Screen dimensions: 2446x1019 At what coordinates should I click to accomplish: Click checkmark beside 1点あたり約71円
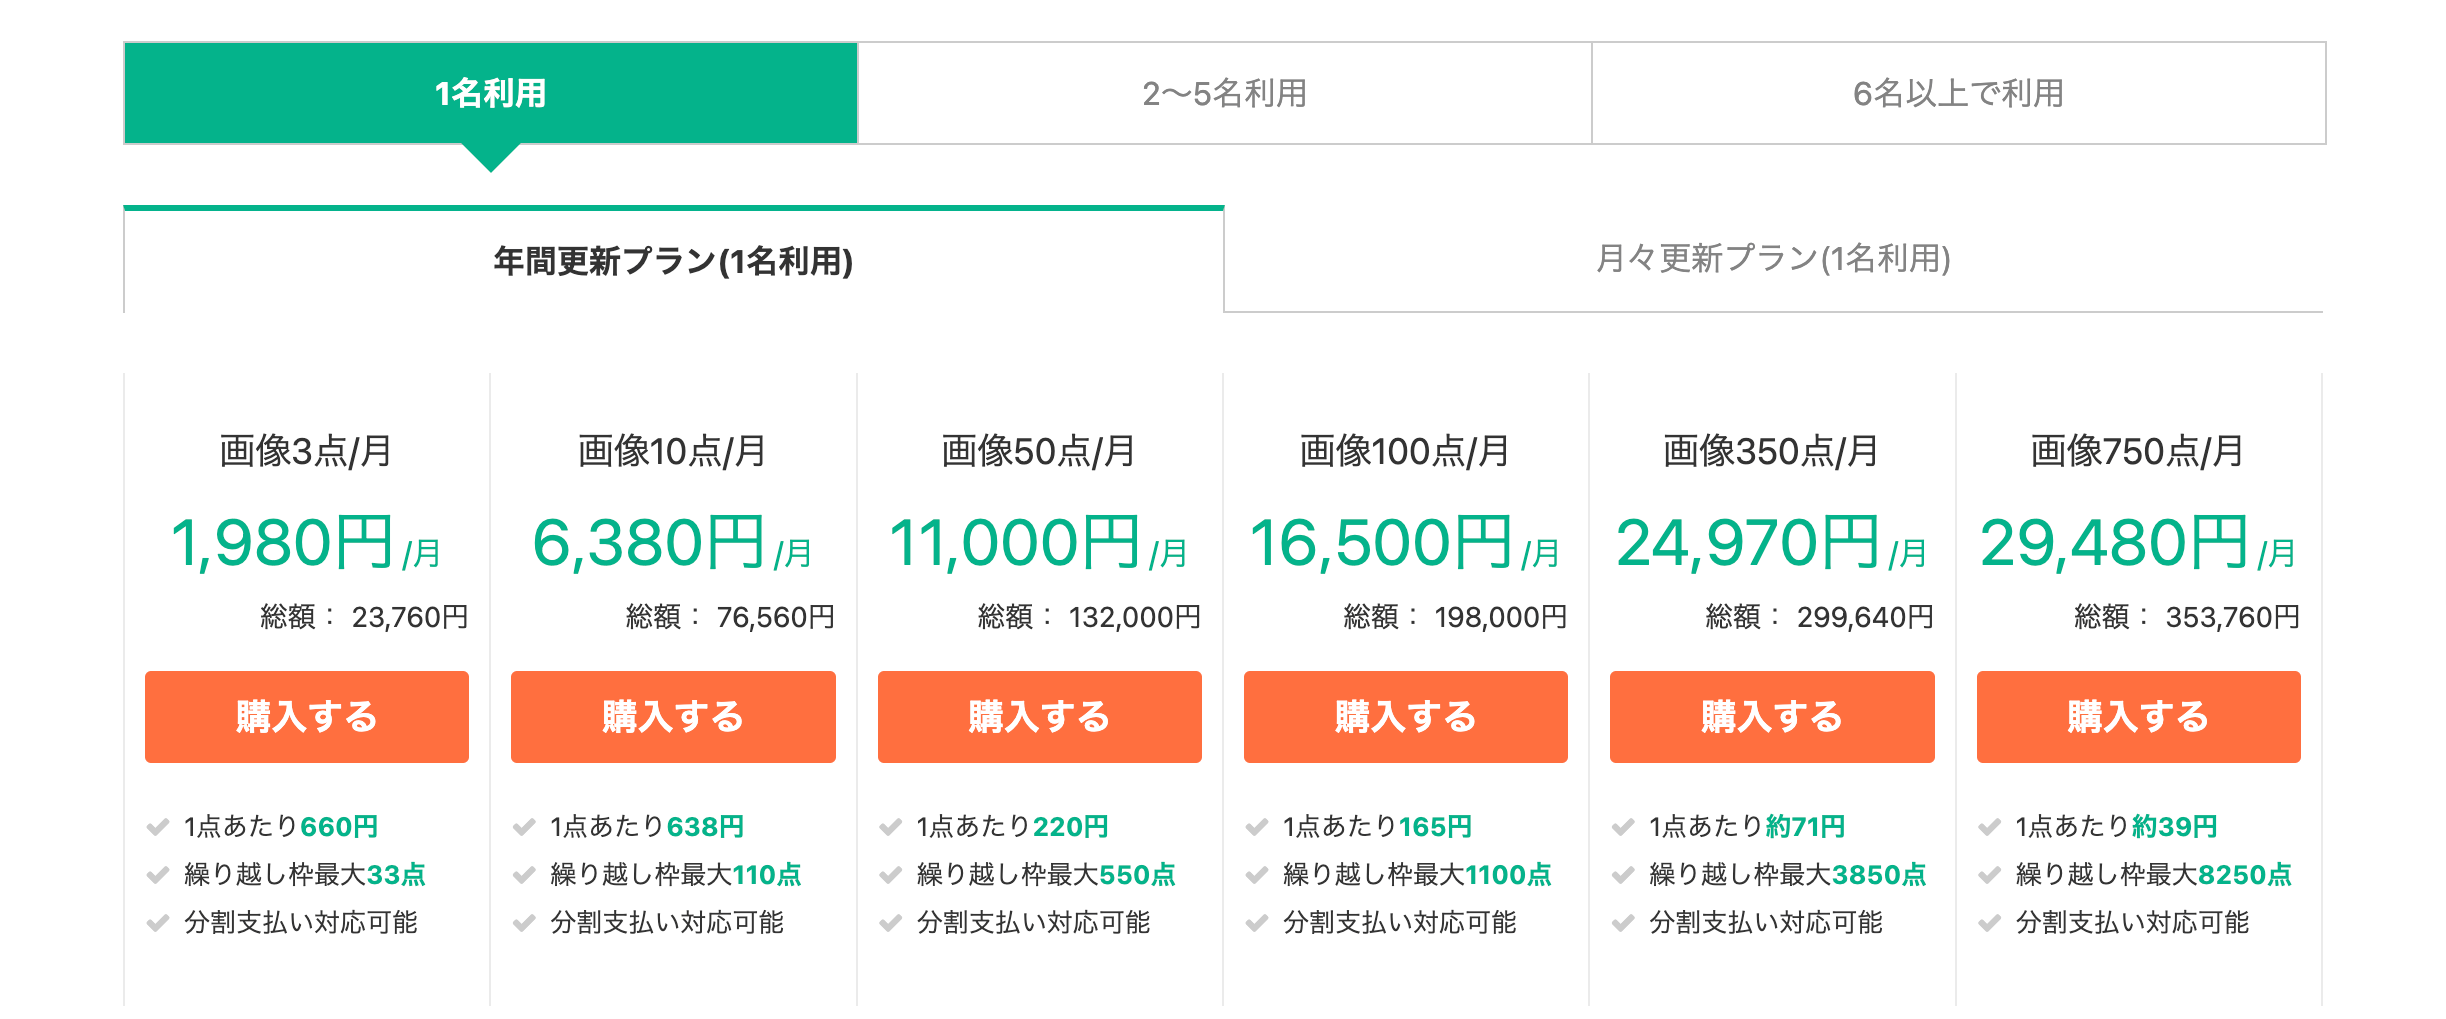tap(1623, 827)
